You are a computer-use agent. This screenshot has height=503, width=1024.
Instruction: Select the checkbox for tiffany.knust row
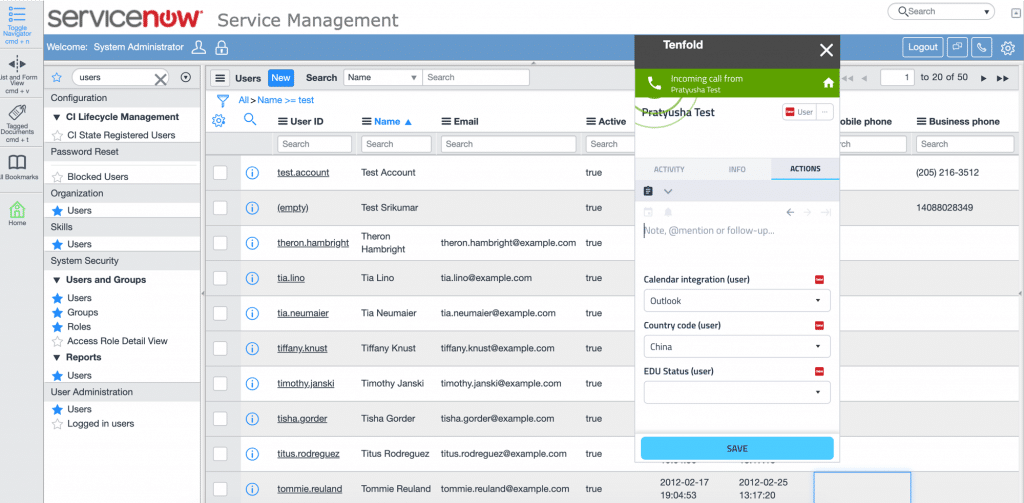click(220, 348)
